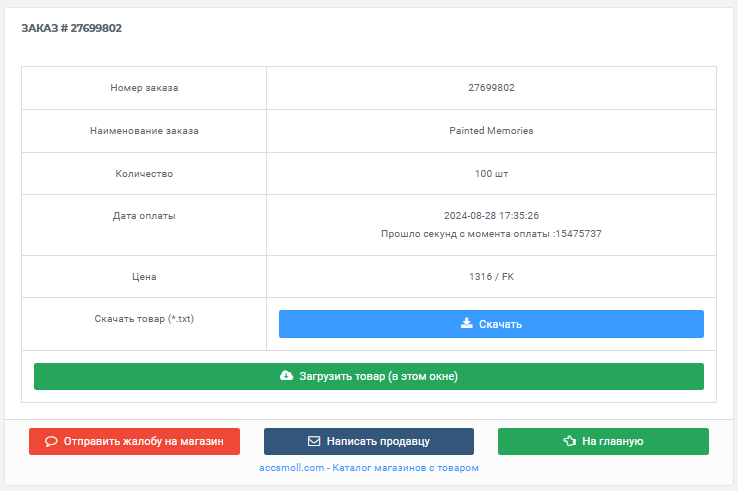Click the envelope icon on Написать продавцу
Image resolution: width=738 pixels, height=491 pixels.
(313, 441)
